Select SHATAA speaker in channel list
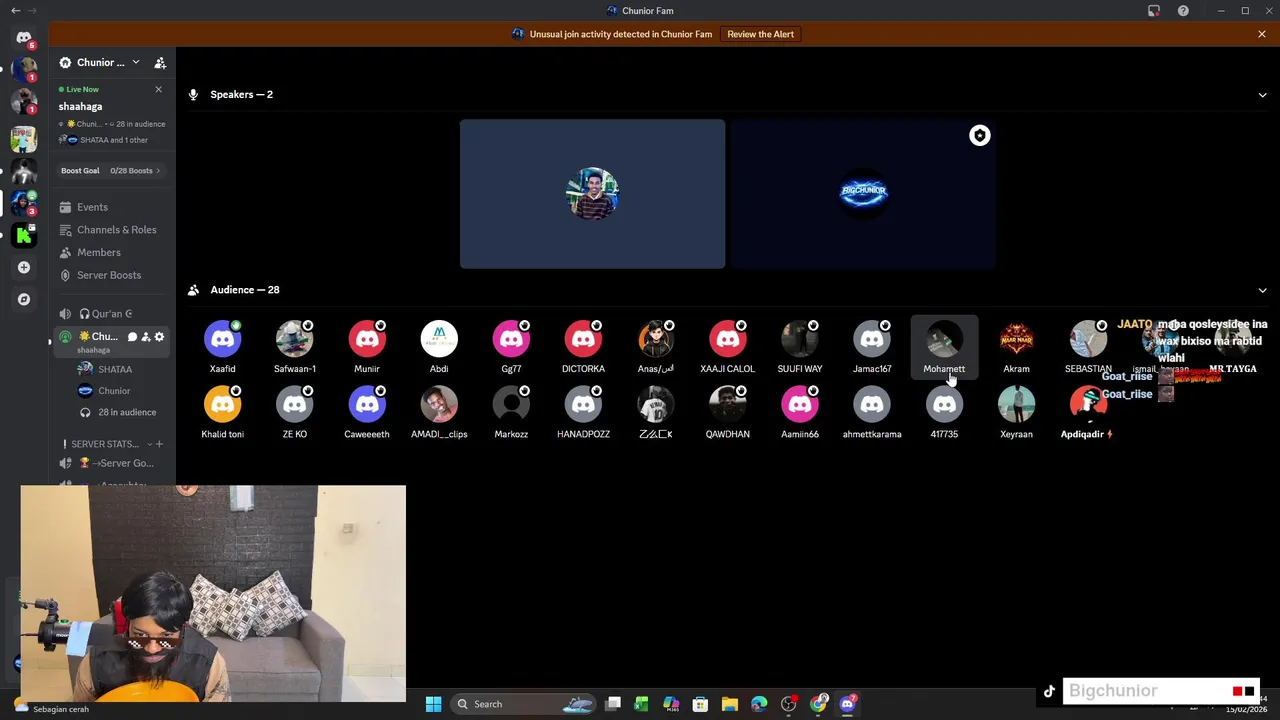The width and height of the screenshot is (1280, 720). click(x=115, y=369)
